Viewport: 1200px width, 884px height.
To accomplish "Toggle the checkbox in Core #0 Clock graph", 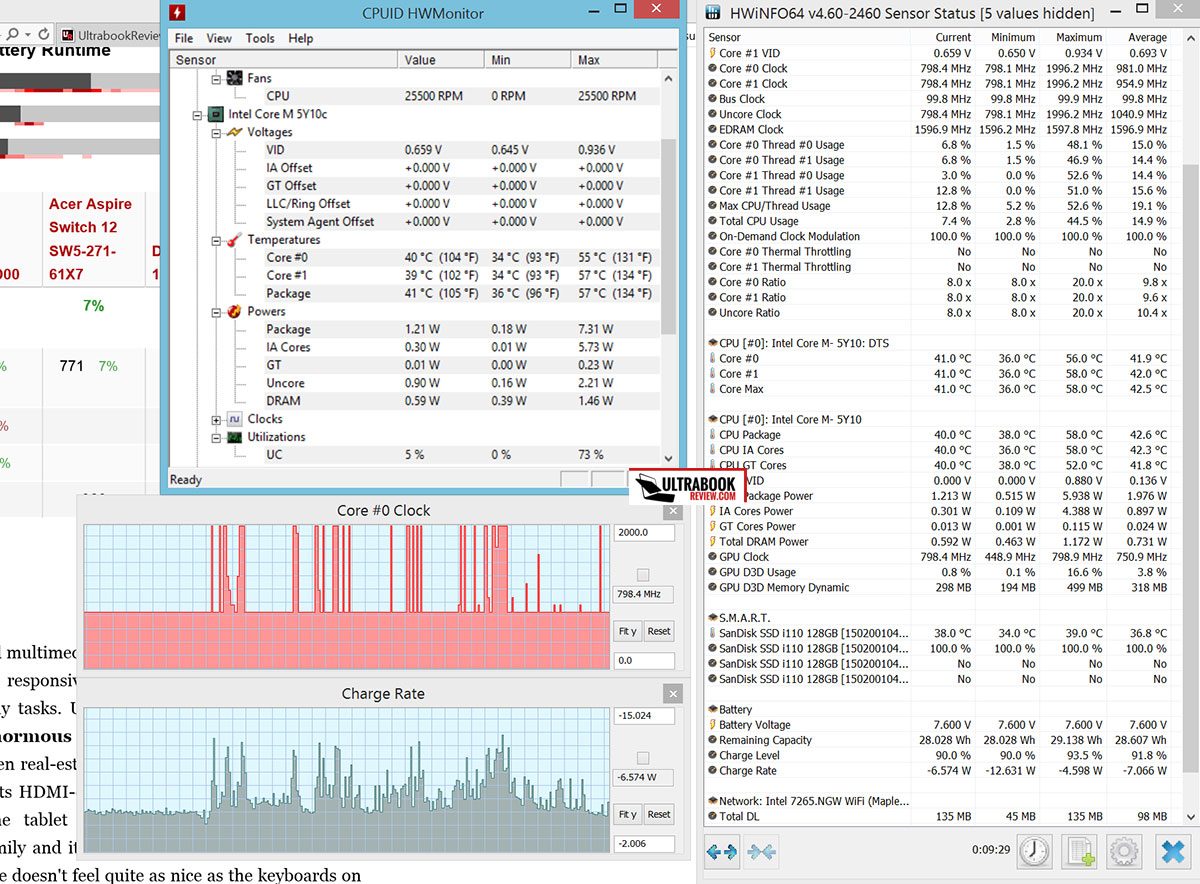I will 643,574.
